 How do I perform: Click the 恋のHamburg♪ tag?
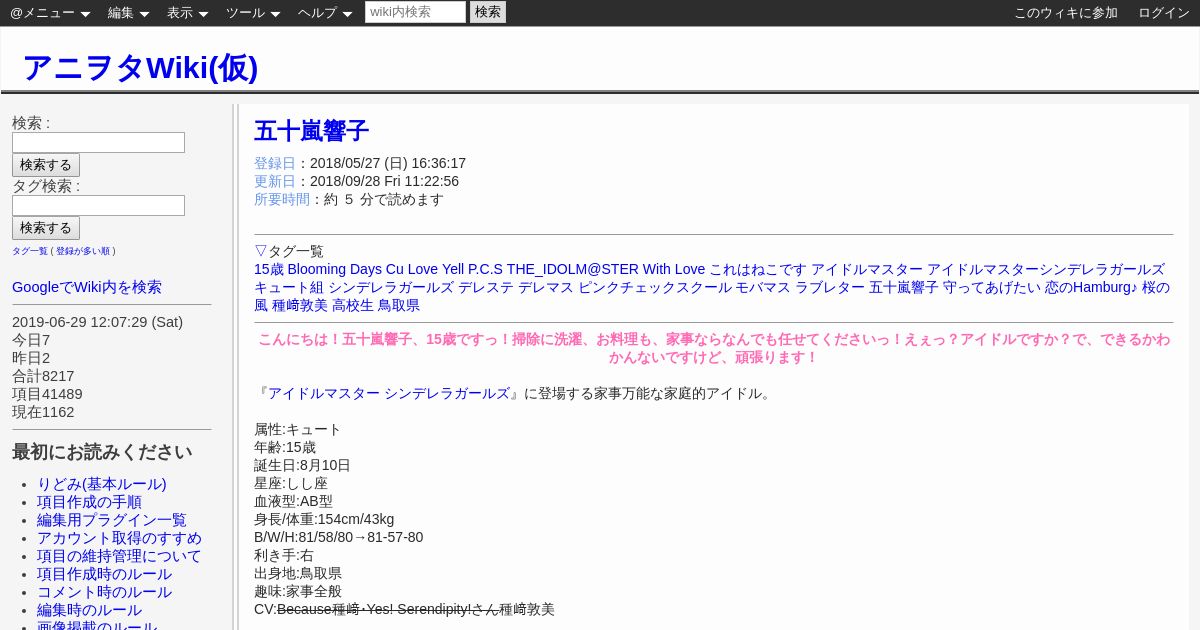1091,287
